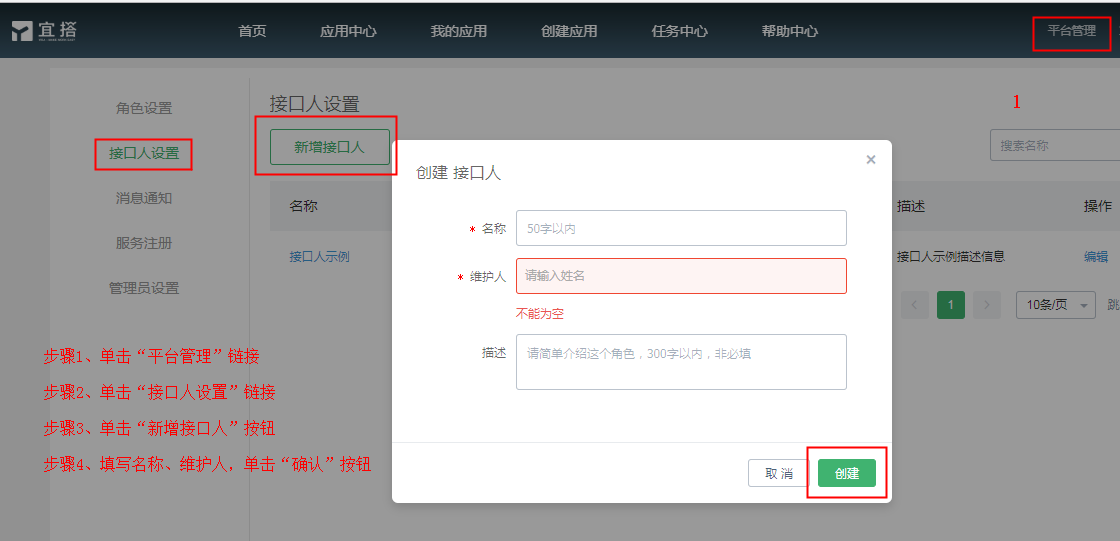Open 应用中心 in the top navigation
The height and width of the screenshot is (541, 1120).
tap(348, 31)
